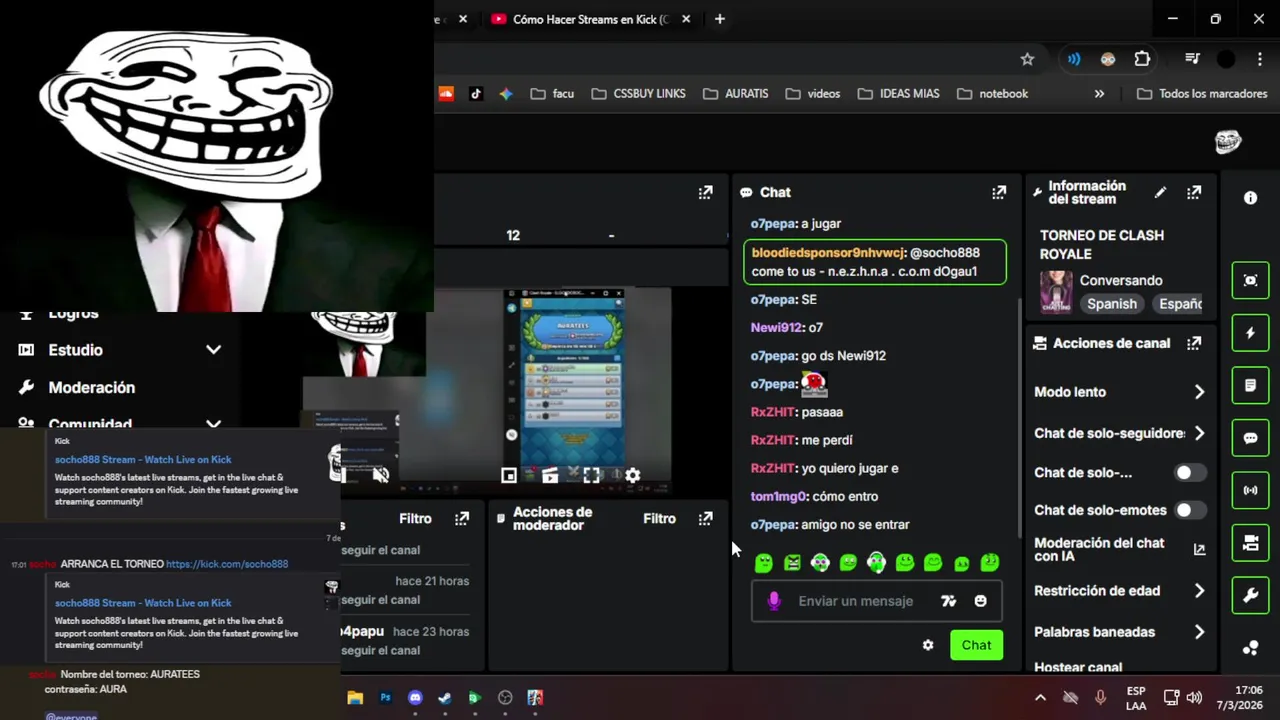
Task: Toggle the wrench sidebar icon
Action: (1250, 596)
